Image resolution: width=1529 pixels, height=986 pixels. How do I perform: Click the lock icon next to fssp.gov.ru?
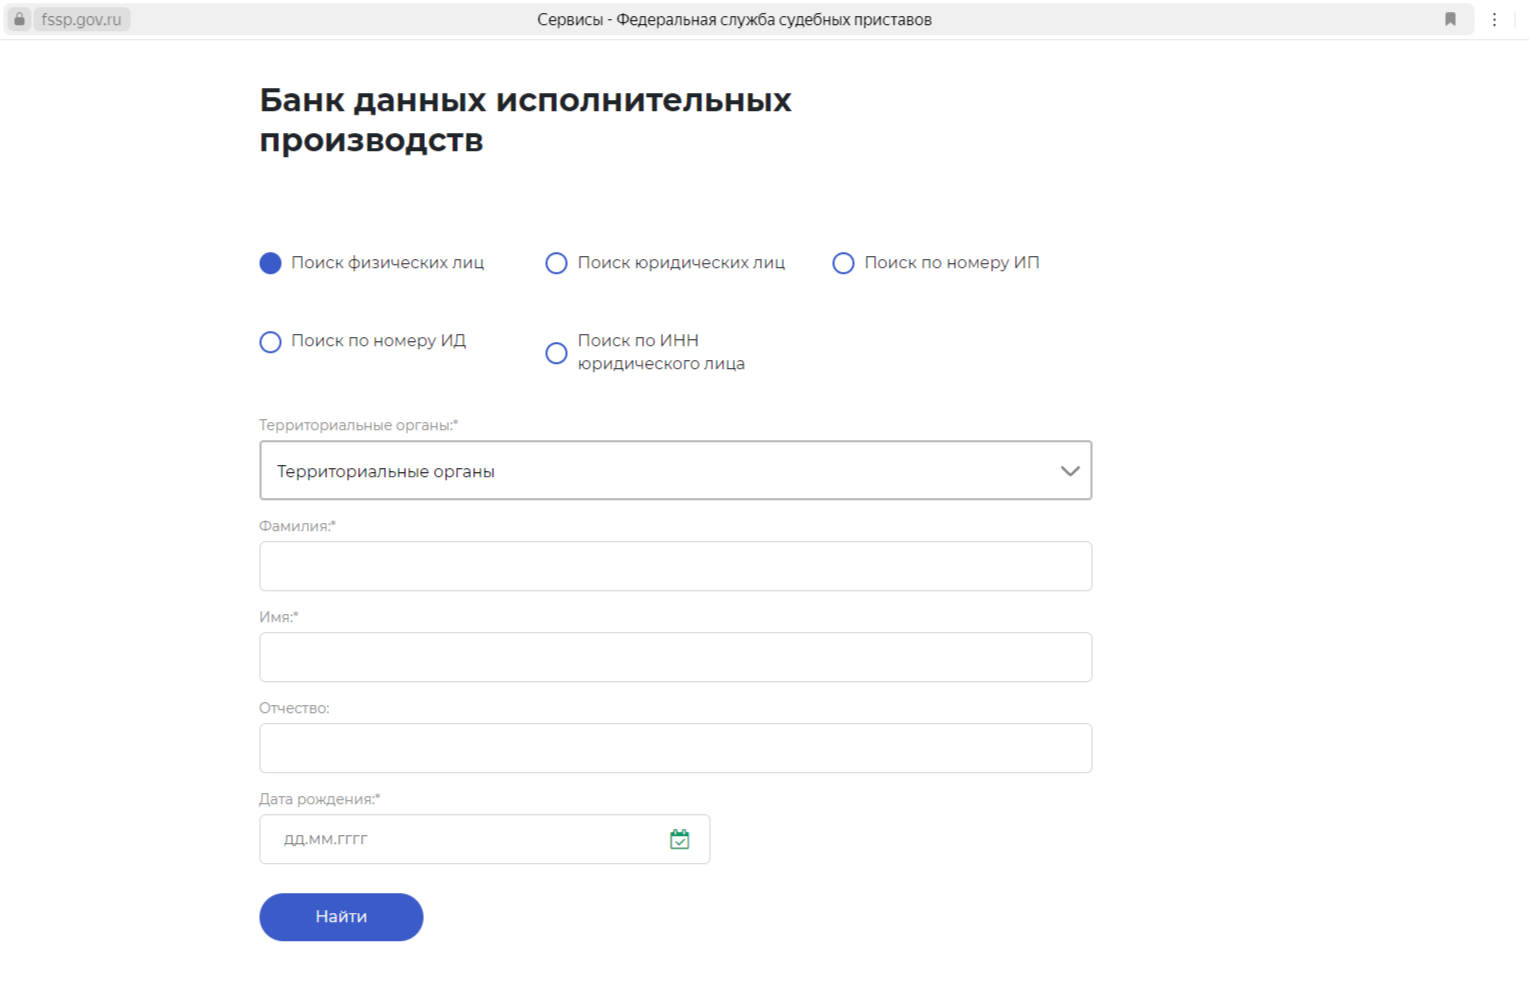coord(19,19)
